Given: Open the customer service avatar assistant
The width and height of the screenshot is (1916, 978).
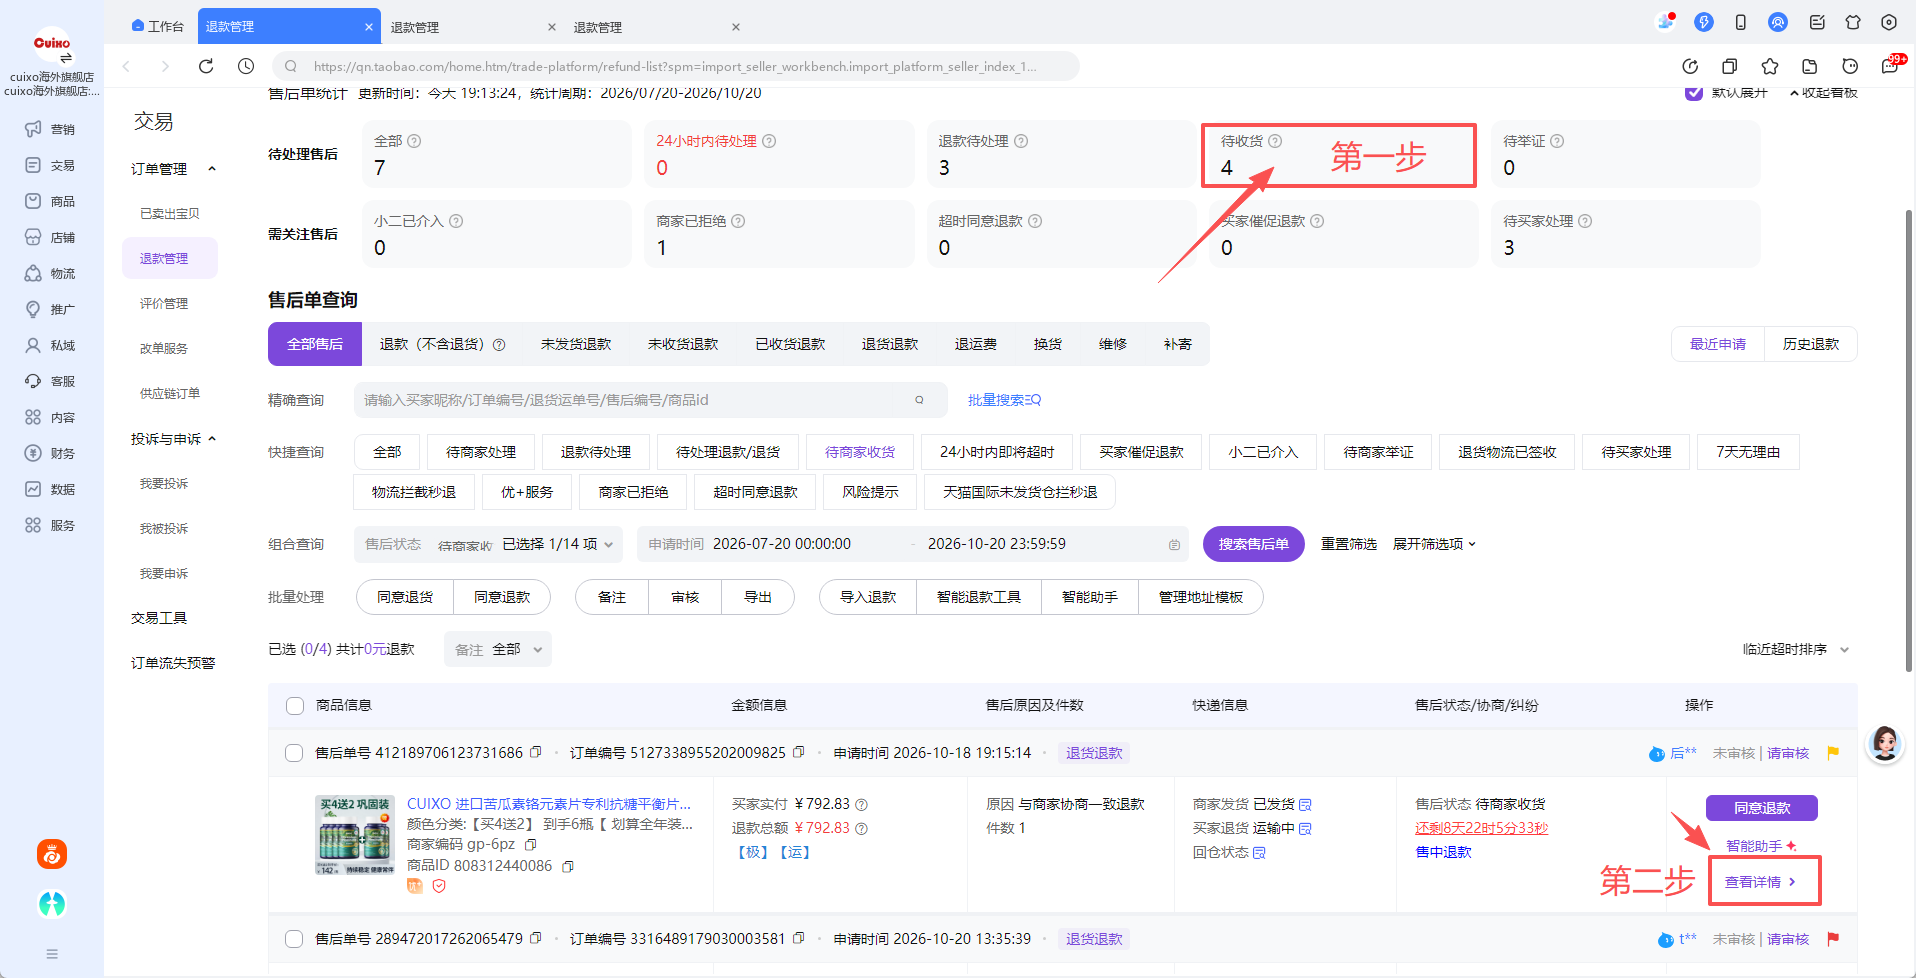Looking at the screenshot, I should [1885, 743].
